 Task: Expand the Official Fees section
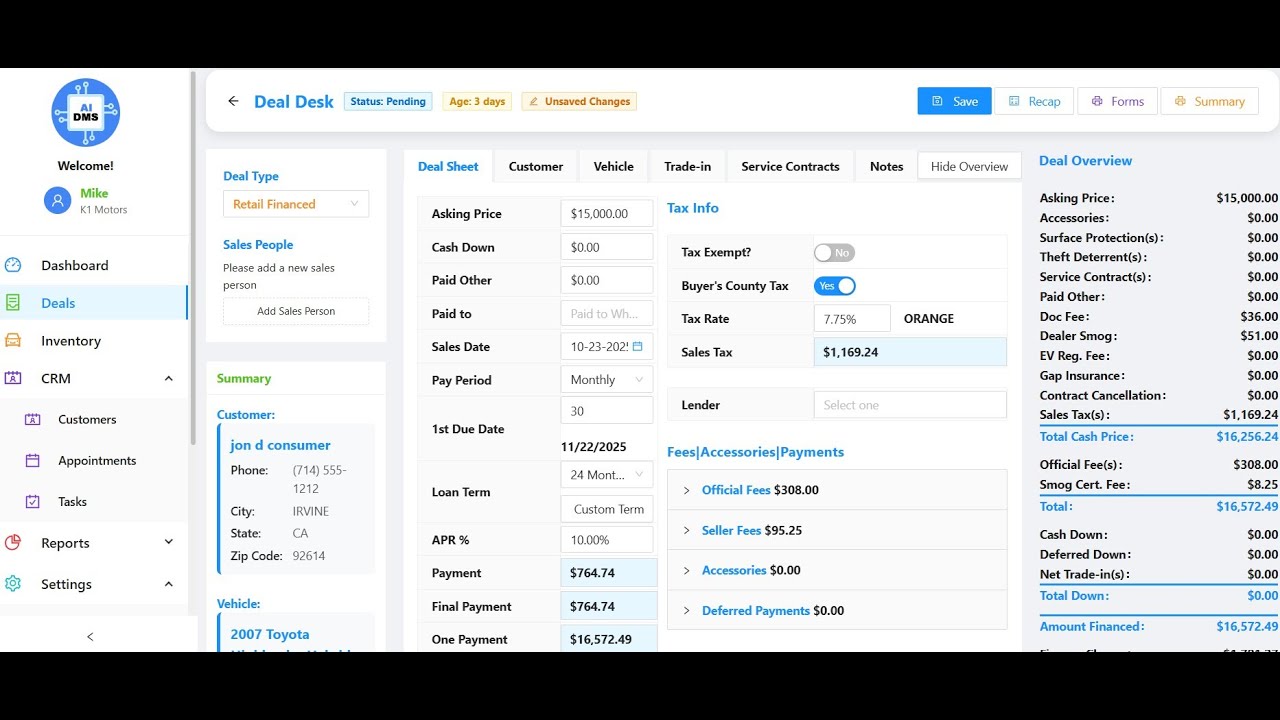pos(837,490)
